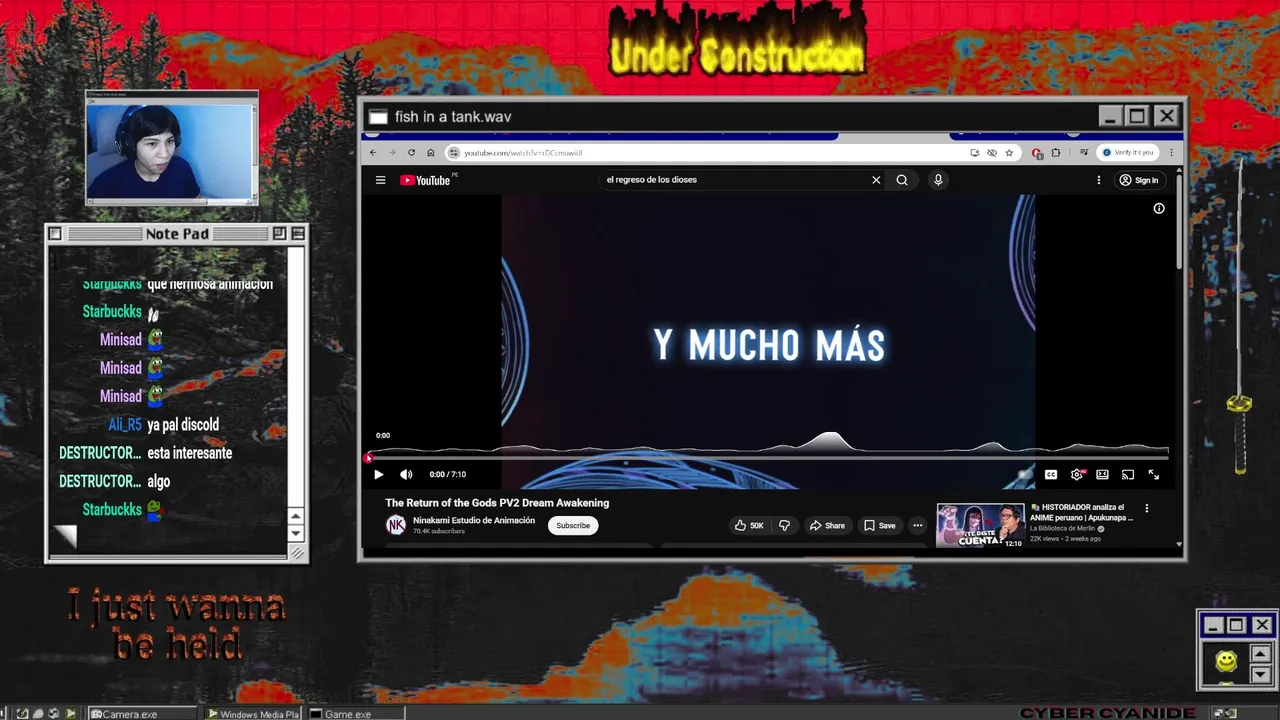
Task: Clear the YouTube search box text
Action: pyautogui.click(x=876, y=180)
